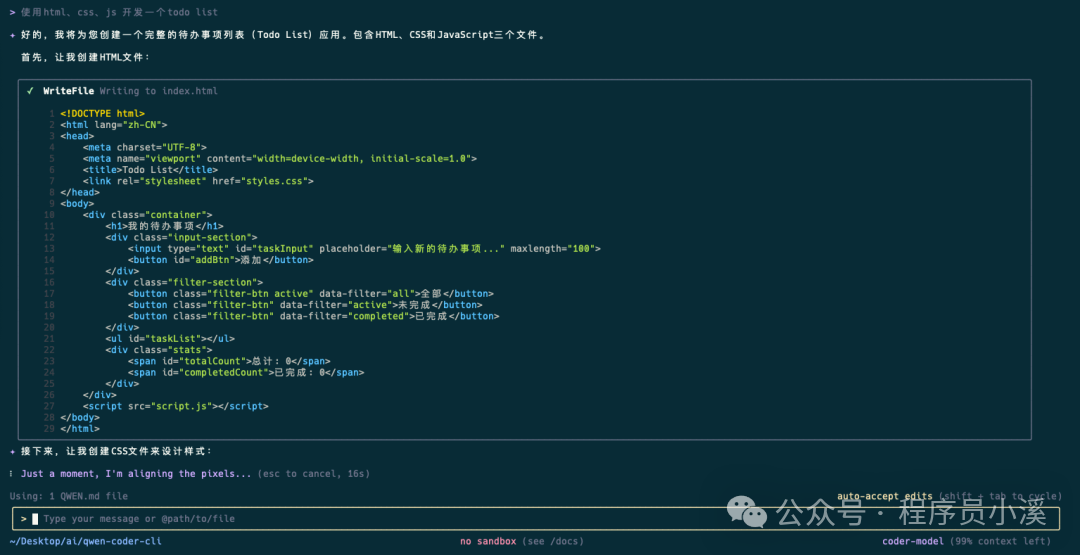Viewport: 1080px width, 555px height.
Task: Click the plus marker before '好的' response
Action: pos(11,35)
